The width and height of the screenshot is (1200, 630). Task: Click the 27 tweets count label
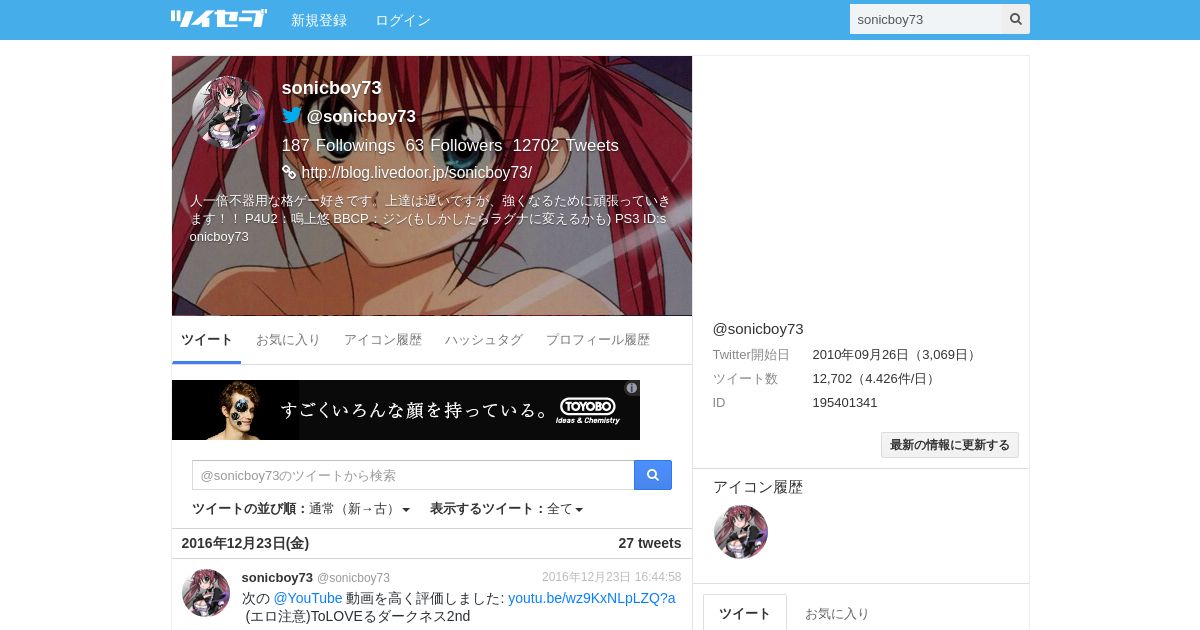[x=650, y=543]
